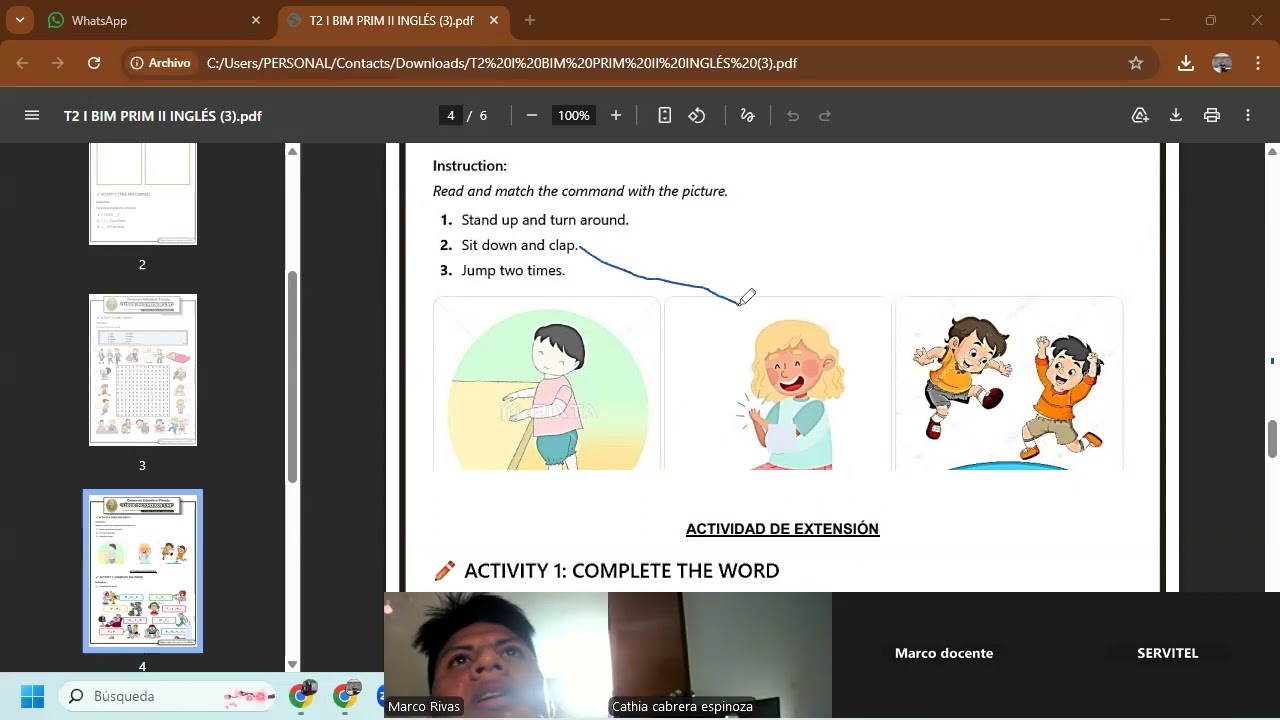Select SERVITEL participant tile
1280x720 pixels.
pyautogui.click(x=1168, y=653)
